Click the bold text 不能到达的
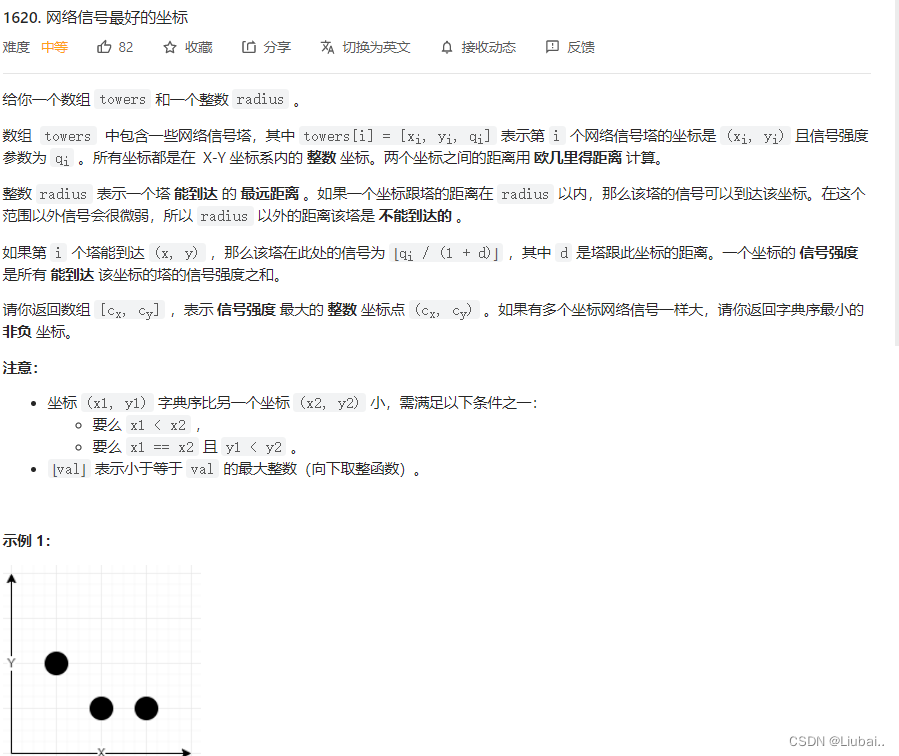Image resolution: width=899 pixels, height=756 pixels. (x=415, y=216)
